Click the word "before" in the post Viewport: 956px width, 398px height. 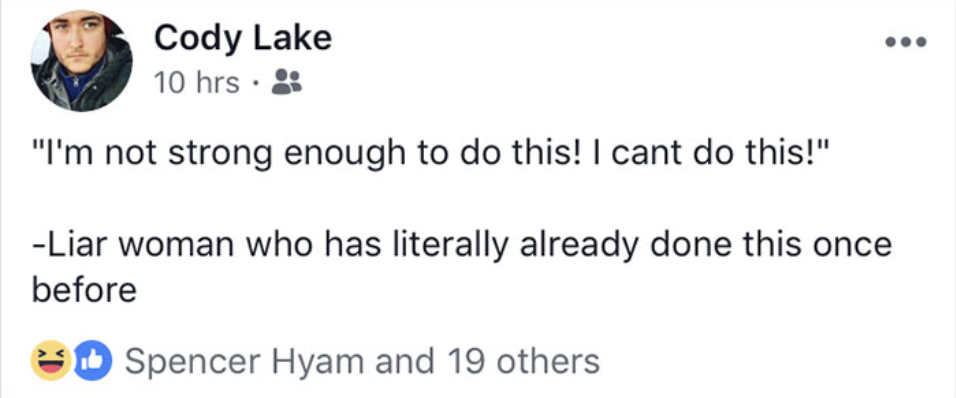click(84, 291)
